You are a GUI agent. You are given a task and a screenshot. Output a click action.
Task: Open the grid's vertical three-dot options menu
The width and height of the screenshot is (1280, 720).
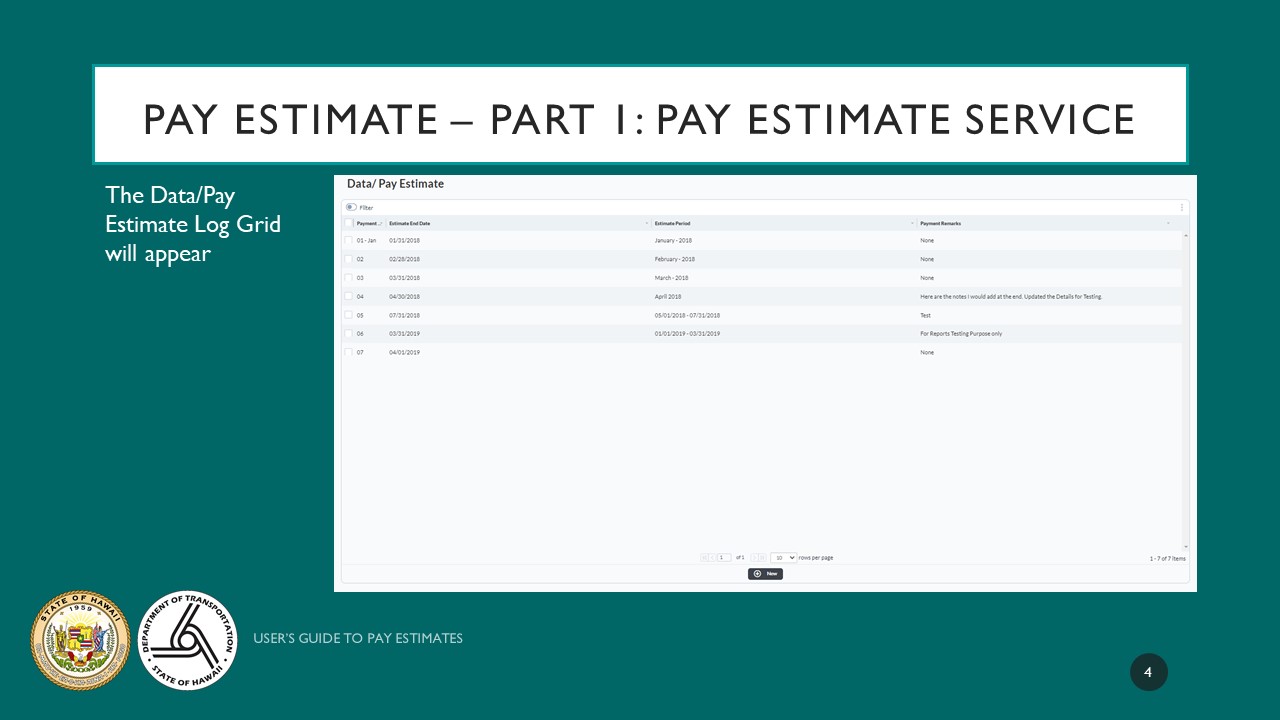click(1181, 208)
